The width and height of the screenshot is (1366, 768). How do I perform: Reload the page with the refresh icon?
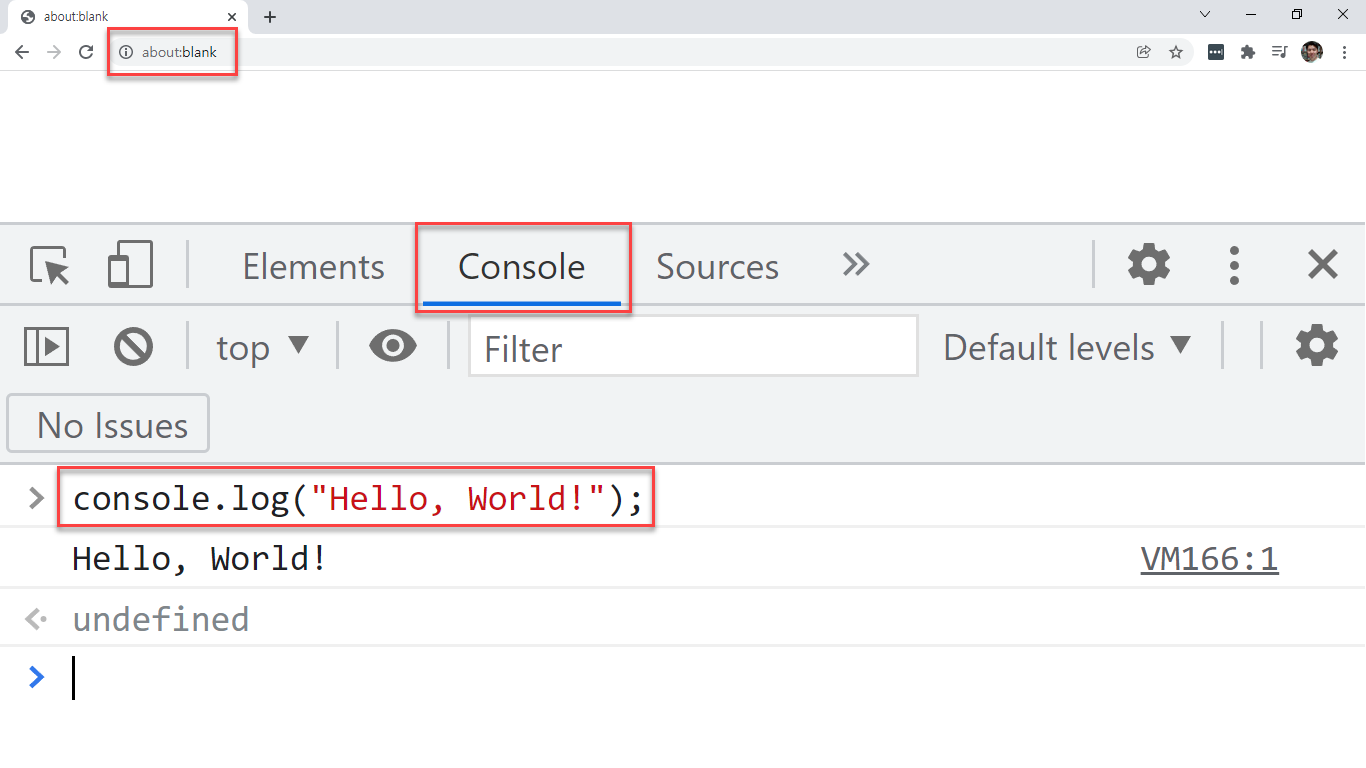pos(86,52)
